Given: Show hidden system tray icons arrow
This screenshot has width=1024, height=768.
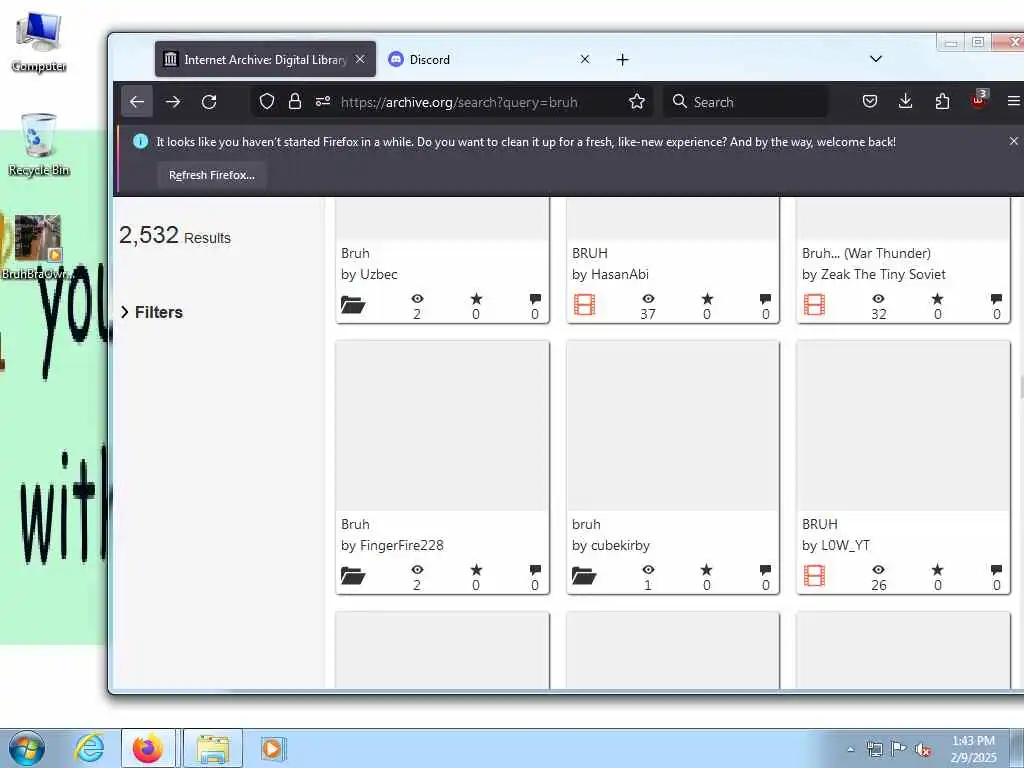Looking at the screenshot, I should 850,749.
